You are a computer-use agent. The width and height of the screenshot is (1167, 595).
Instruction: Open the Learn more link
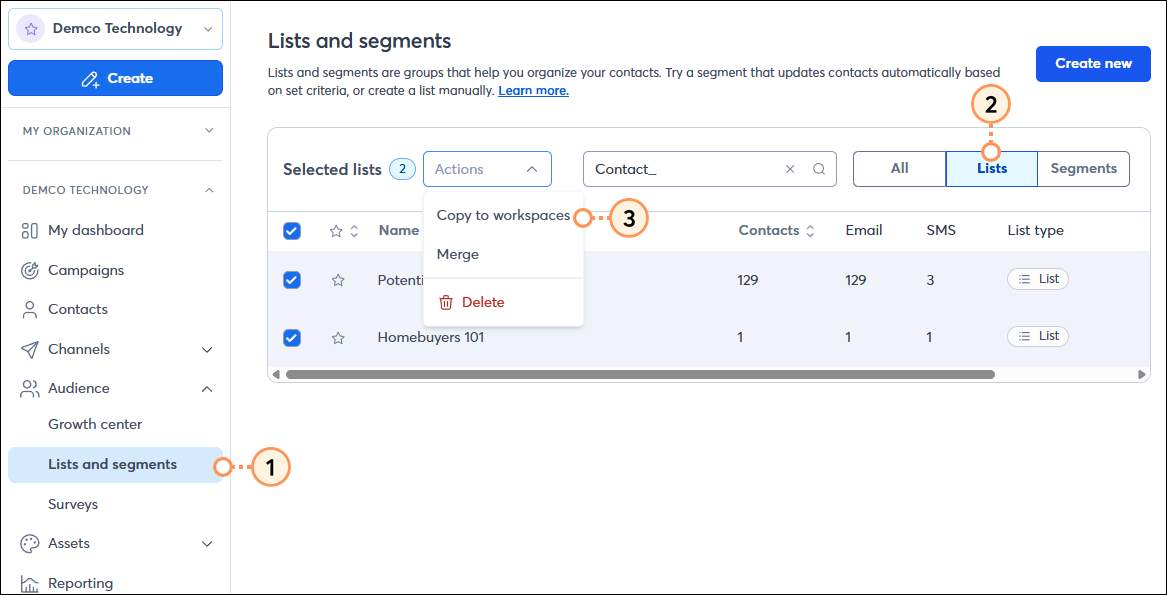pos(534,91)
